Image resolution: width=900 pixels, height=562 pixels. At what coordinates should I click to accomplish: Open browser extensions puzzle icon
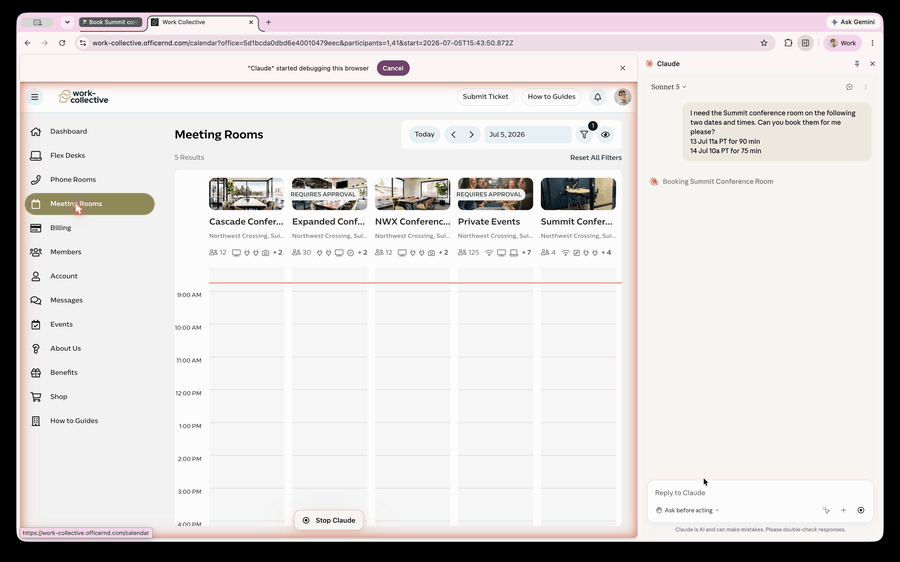pyautogui.click(x=788, y=43)
